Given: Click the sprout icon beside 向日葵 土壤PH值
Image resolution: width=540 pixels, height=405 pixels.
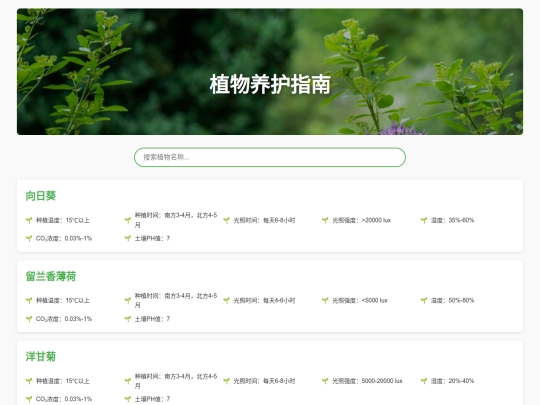Looking at the screenshot, I should [x=128, y=238].
